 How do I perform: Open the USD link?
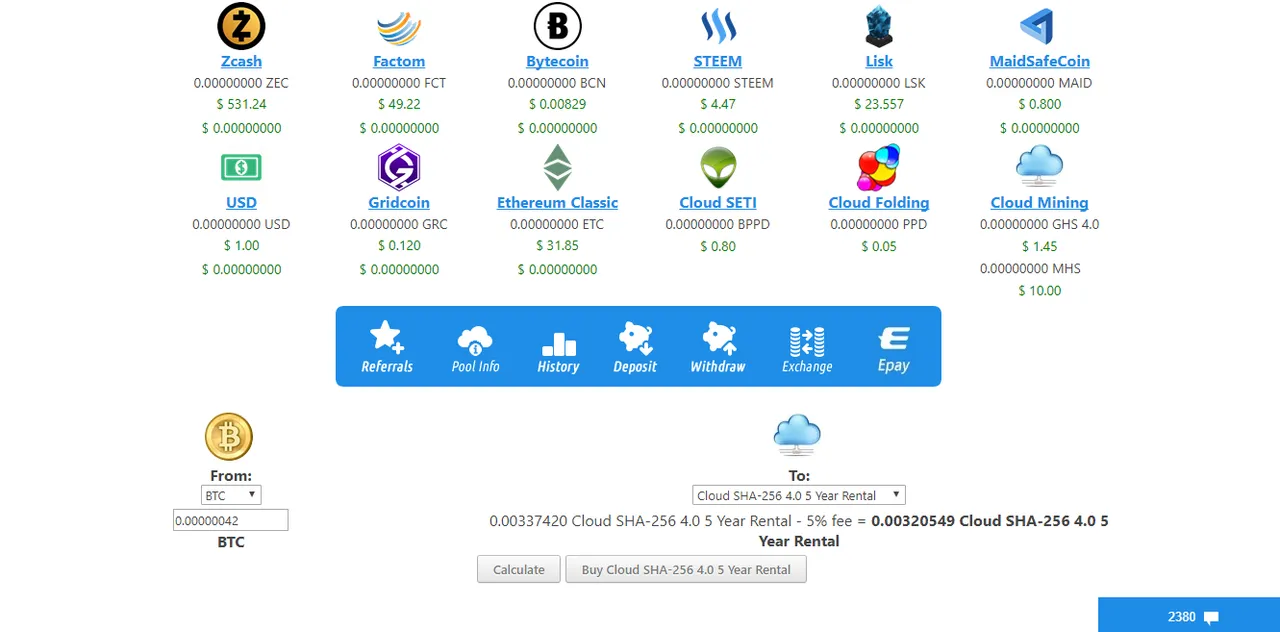point(241,202)
